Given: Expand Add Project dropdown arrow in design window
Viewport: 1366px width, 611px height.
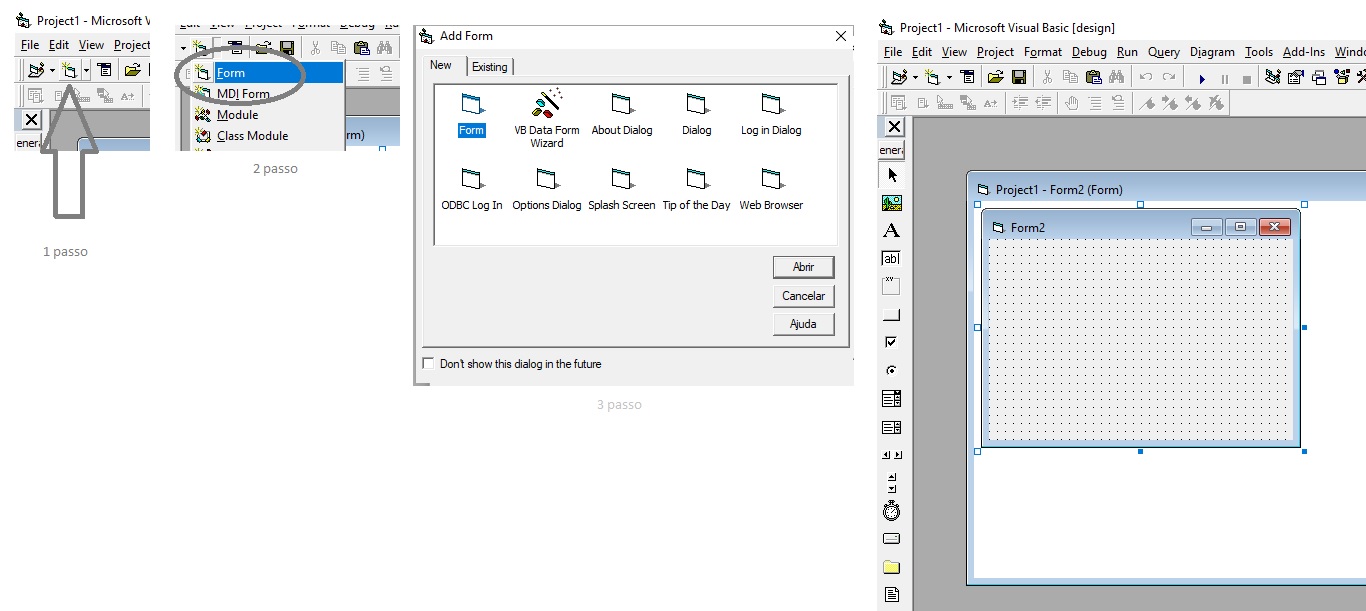Looking at the screenshot, I should pyautogui.click(x=915, y=77).
